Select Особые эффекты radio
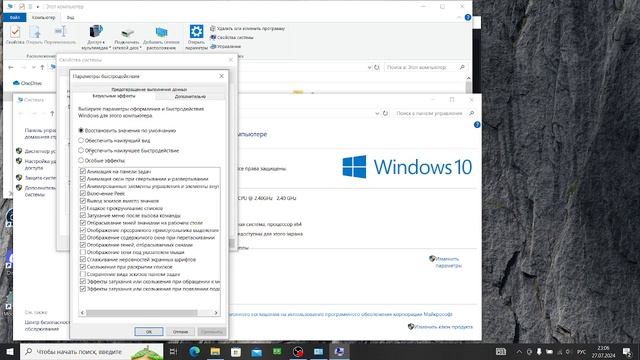Screen dimensions: 640x360 pos(81,160)
